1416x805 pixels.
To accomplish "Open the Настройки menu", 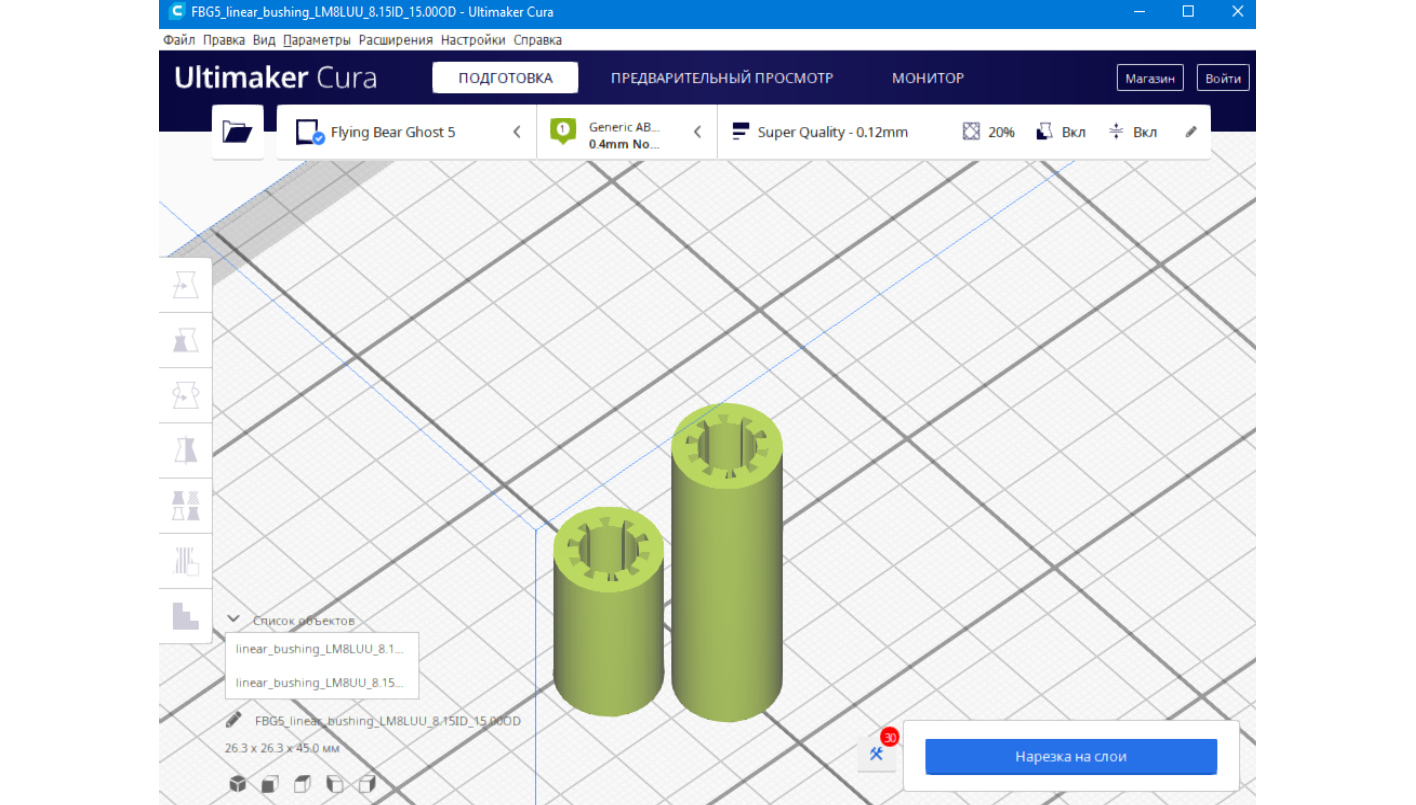I will click(x=473, y=40).
